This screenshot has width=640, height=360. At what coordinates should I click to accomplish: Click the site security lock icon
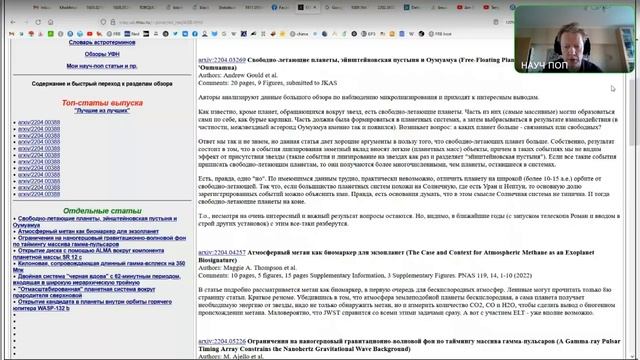113,22
